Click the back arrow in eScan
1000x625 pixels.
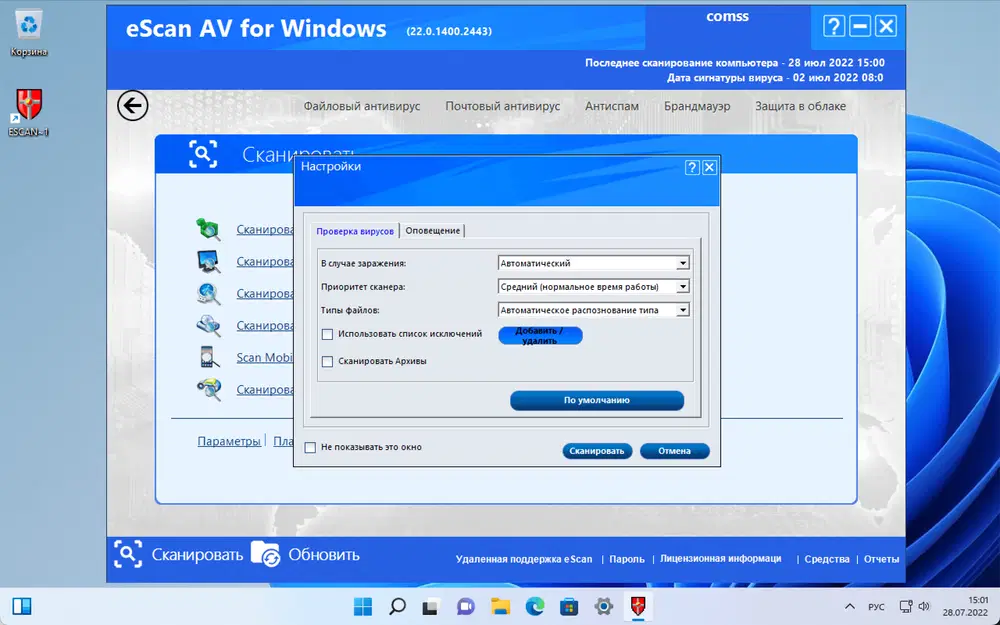133,106
